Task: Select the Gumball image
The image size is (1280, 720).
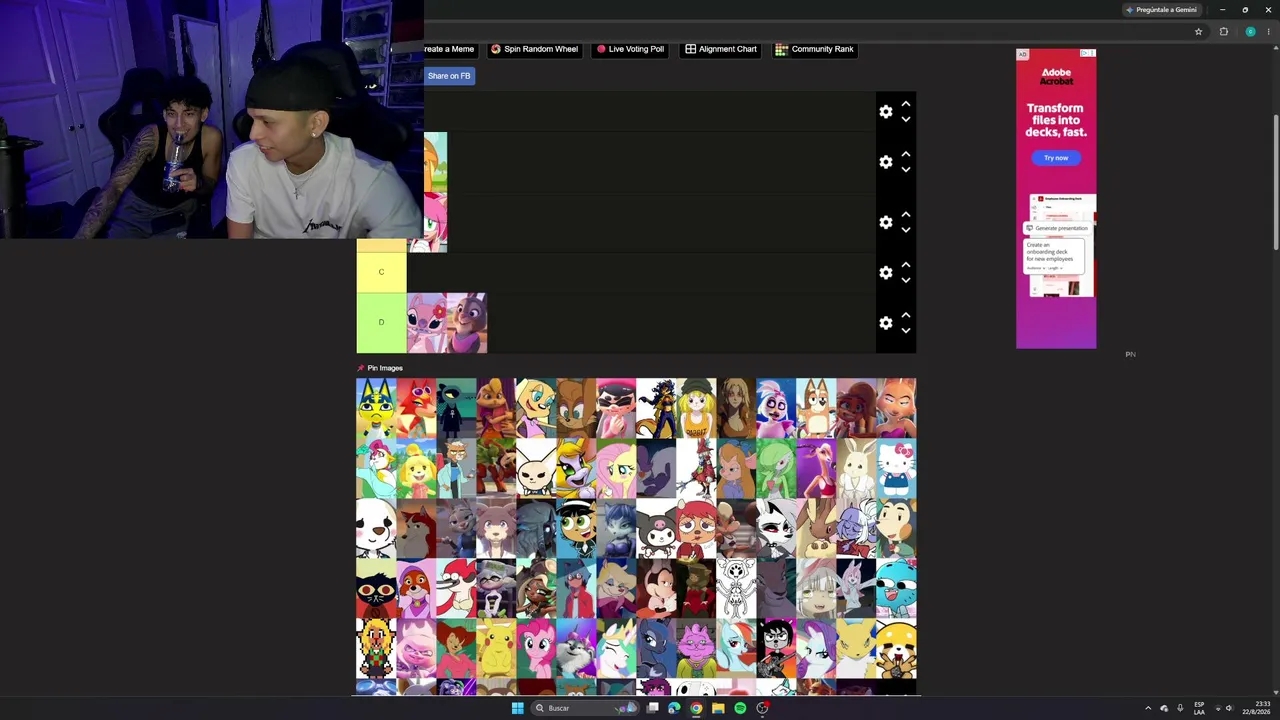Action: (x=896, y=588)
